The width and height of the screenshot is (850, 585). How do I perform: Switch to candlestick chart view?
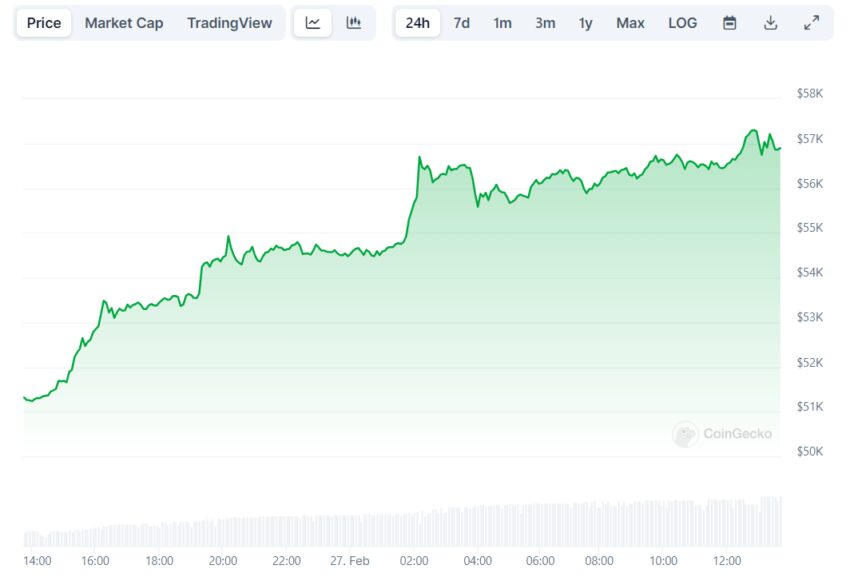[354, 23]
